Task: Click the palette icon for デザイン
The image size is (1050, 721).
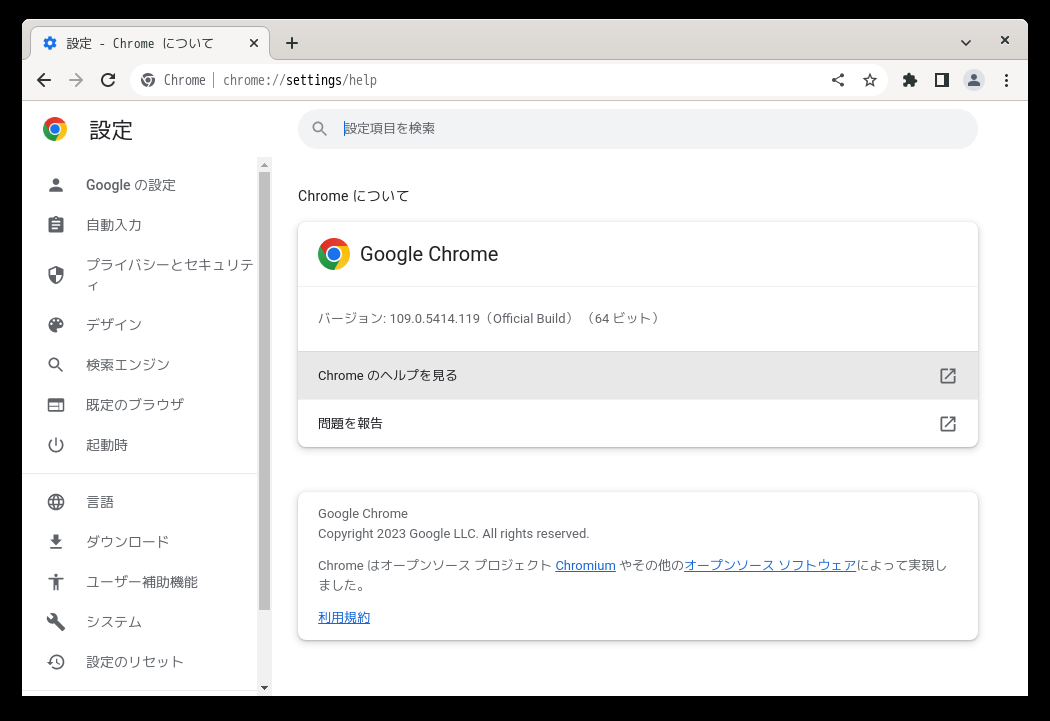Action: click(x=56, y=325)
